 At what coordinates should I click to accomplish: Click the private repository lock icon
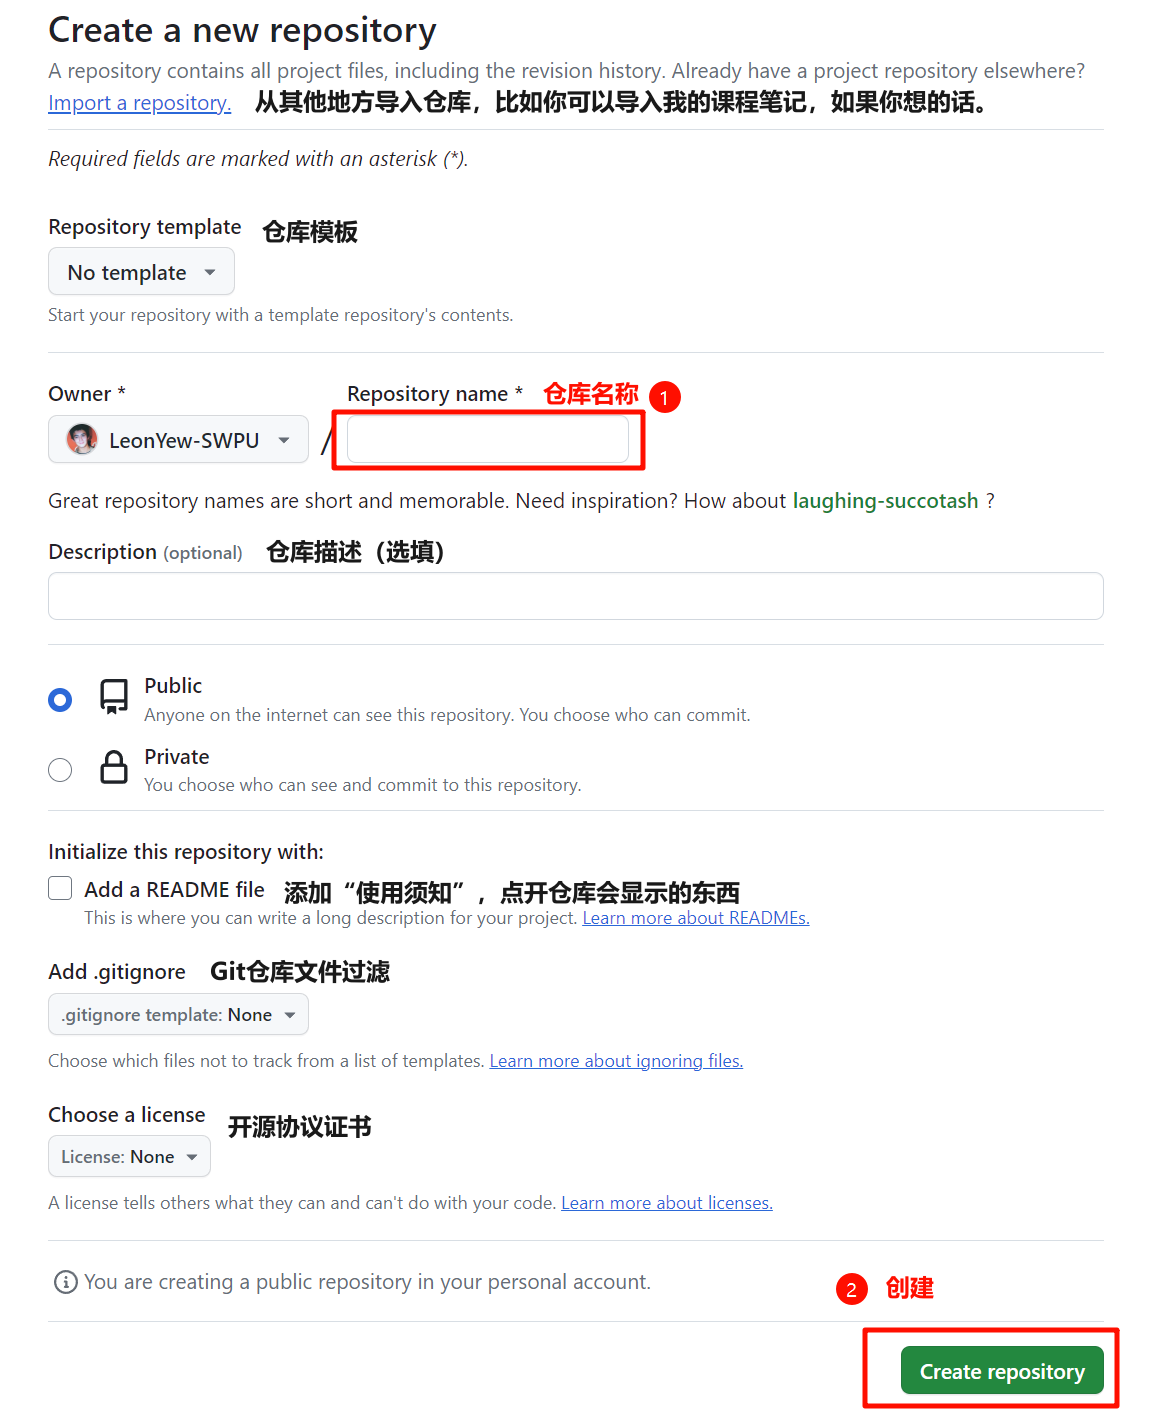(114, 767)
